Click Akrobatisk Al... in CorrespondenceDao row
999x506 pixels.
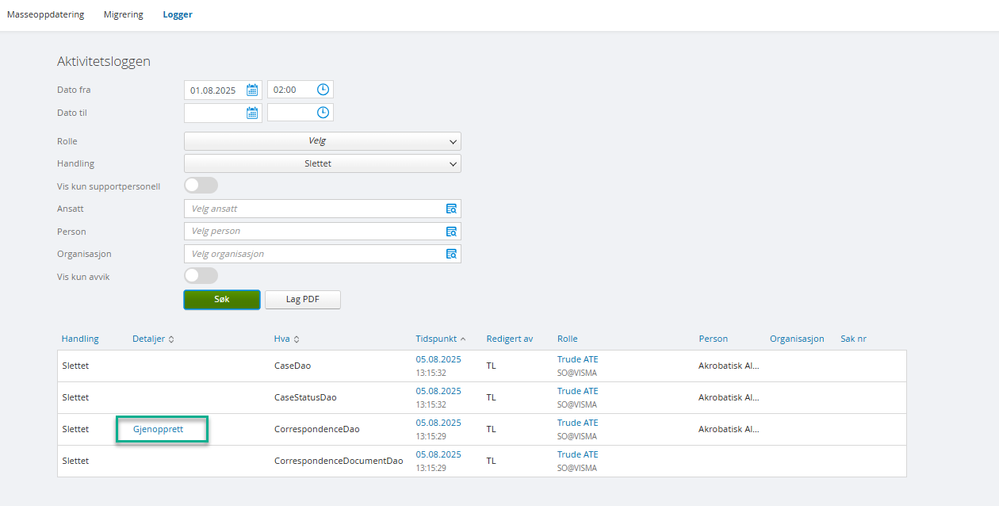[729, 430]
